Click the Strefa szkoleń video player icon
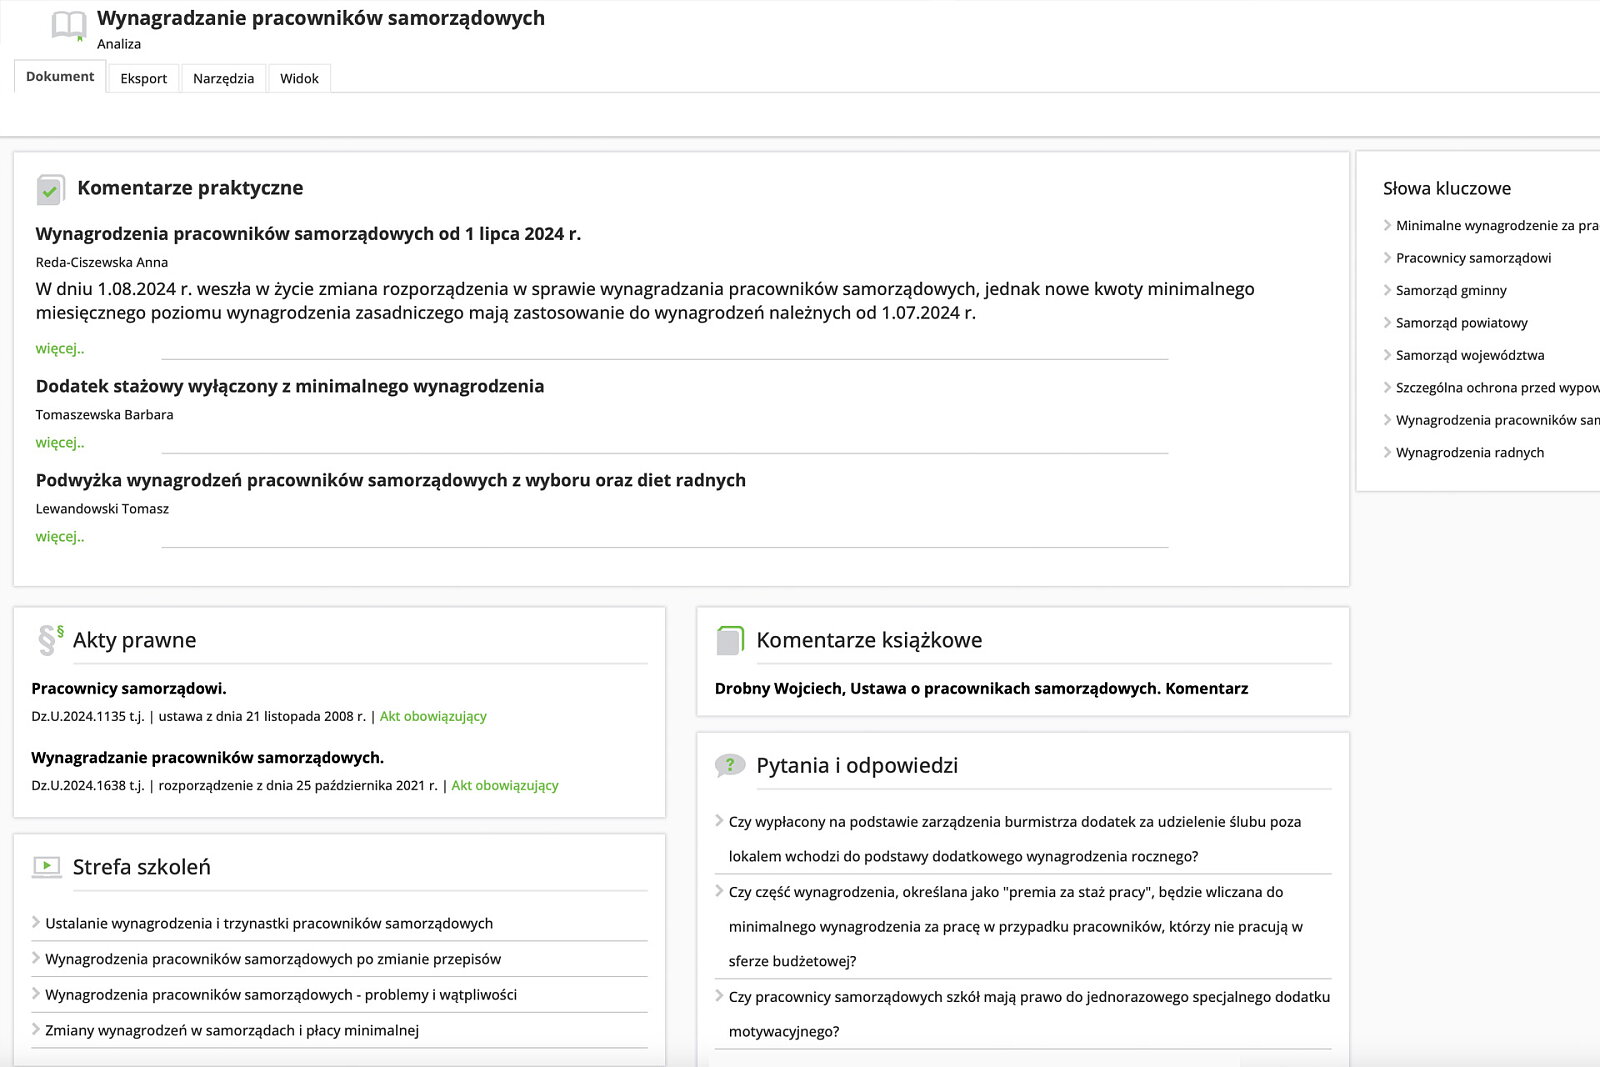Viewport: 1600px width, 1067px height. tap(46, 867)
